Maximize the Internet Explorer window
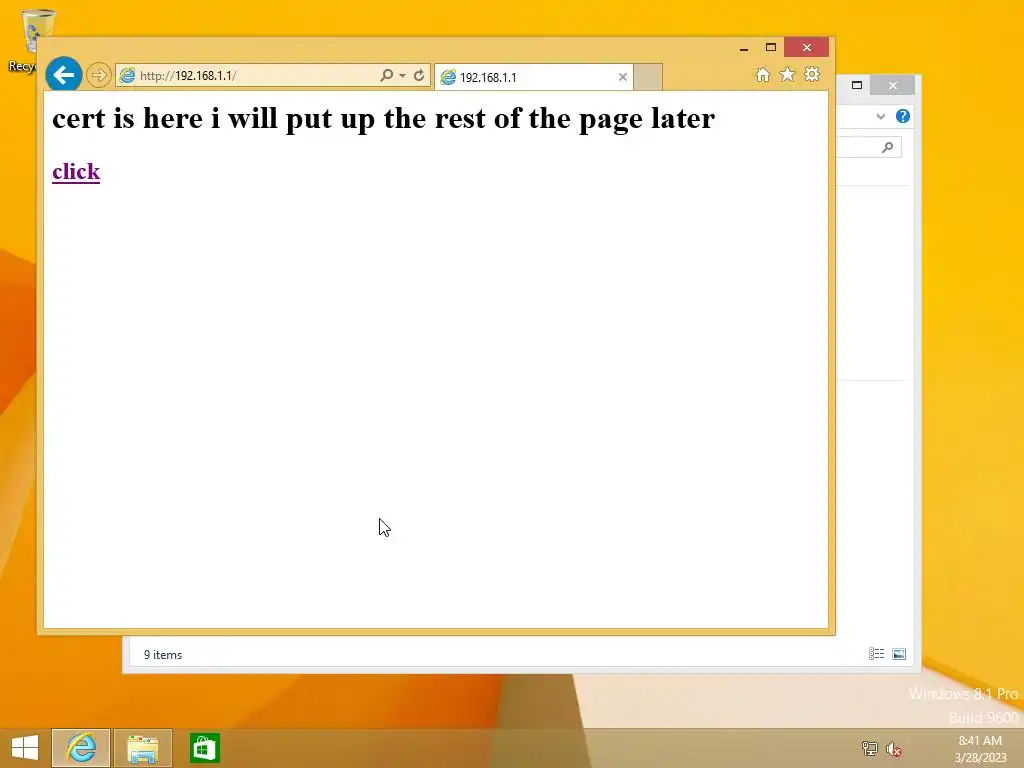This screenshot has height=768, width=1024. click(x=771, y=48)
